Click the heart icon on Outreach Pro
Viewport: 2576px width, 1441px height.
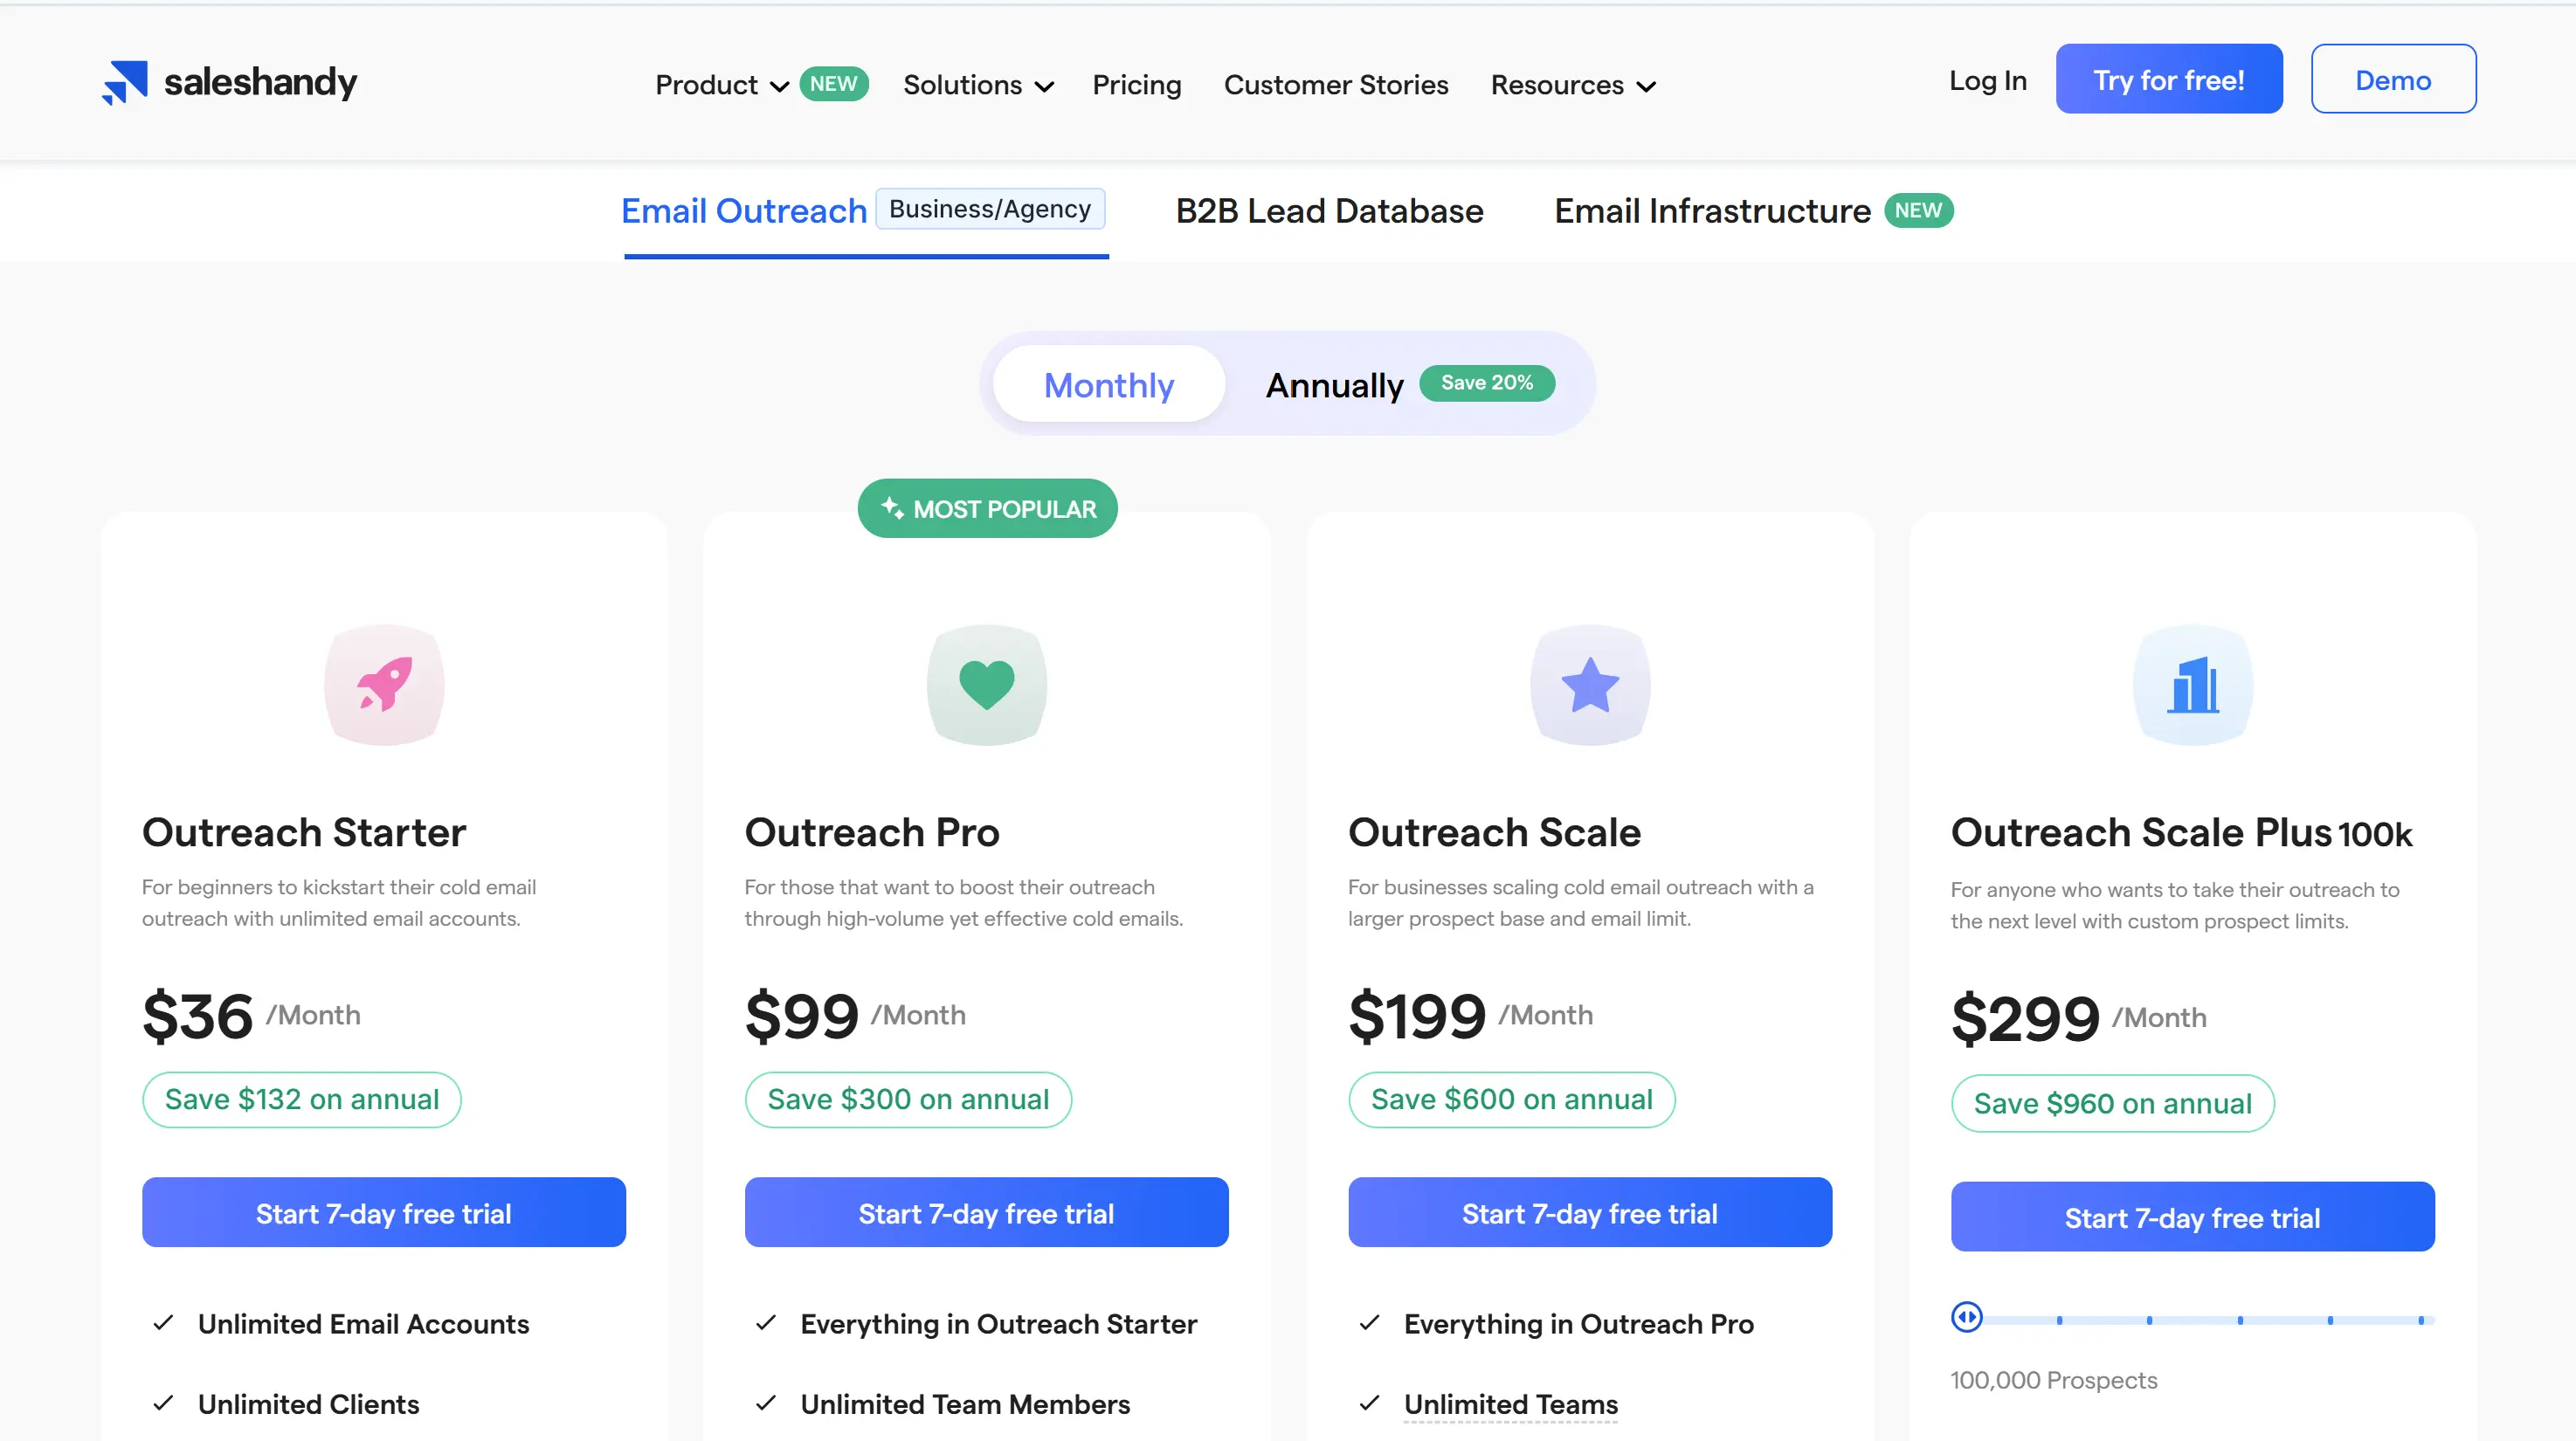986,685
